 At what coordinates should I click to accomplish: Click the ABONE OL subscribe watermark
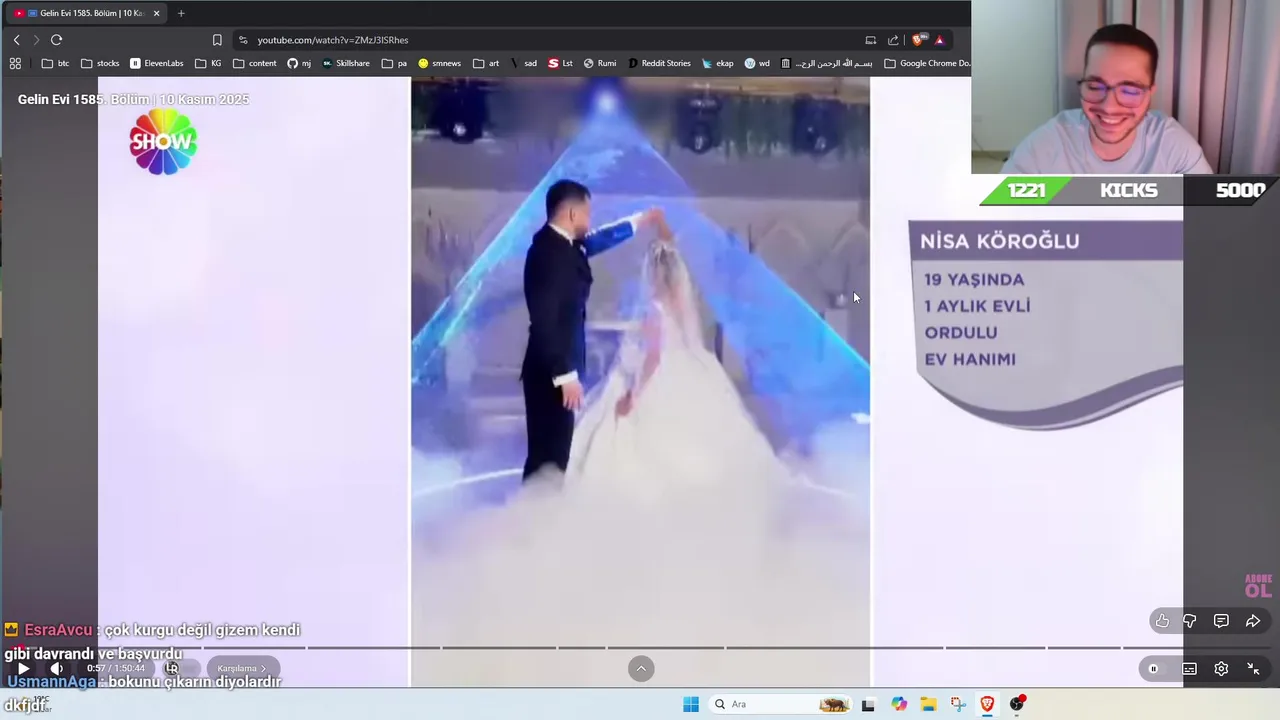[x=1258, y=586]
